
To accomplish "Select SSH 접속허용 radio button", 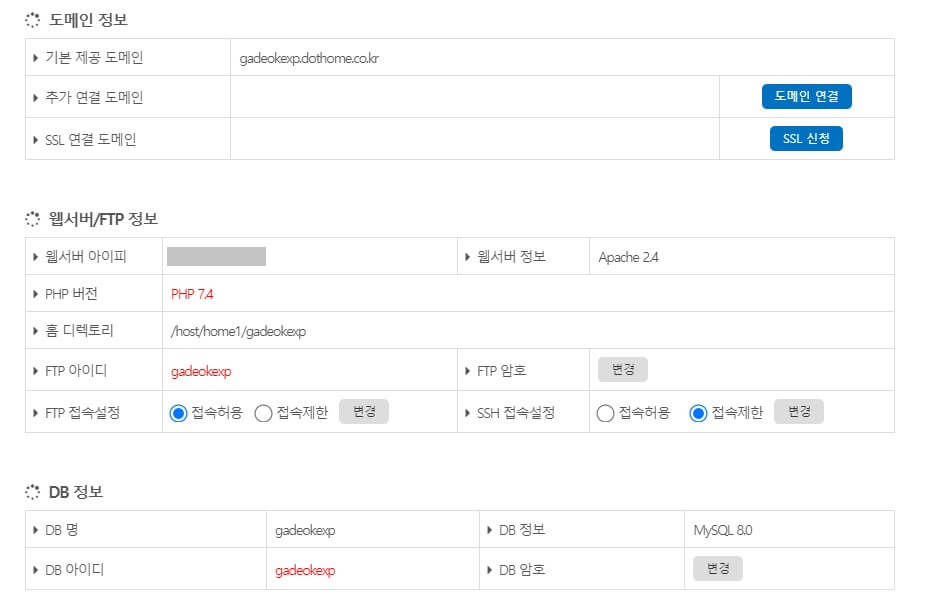I will click(605, 413).
